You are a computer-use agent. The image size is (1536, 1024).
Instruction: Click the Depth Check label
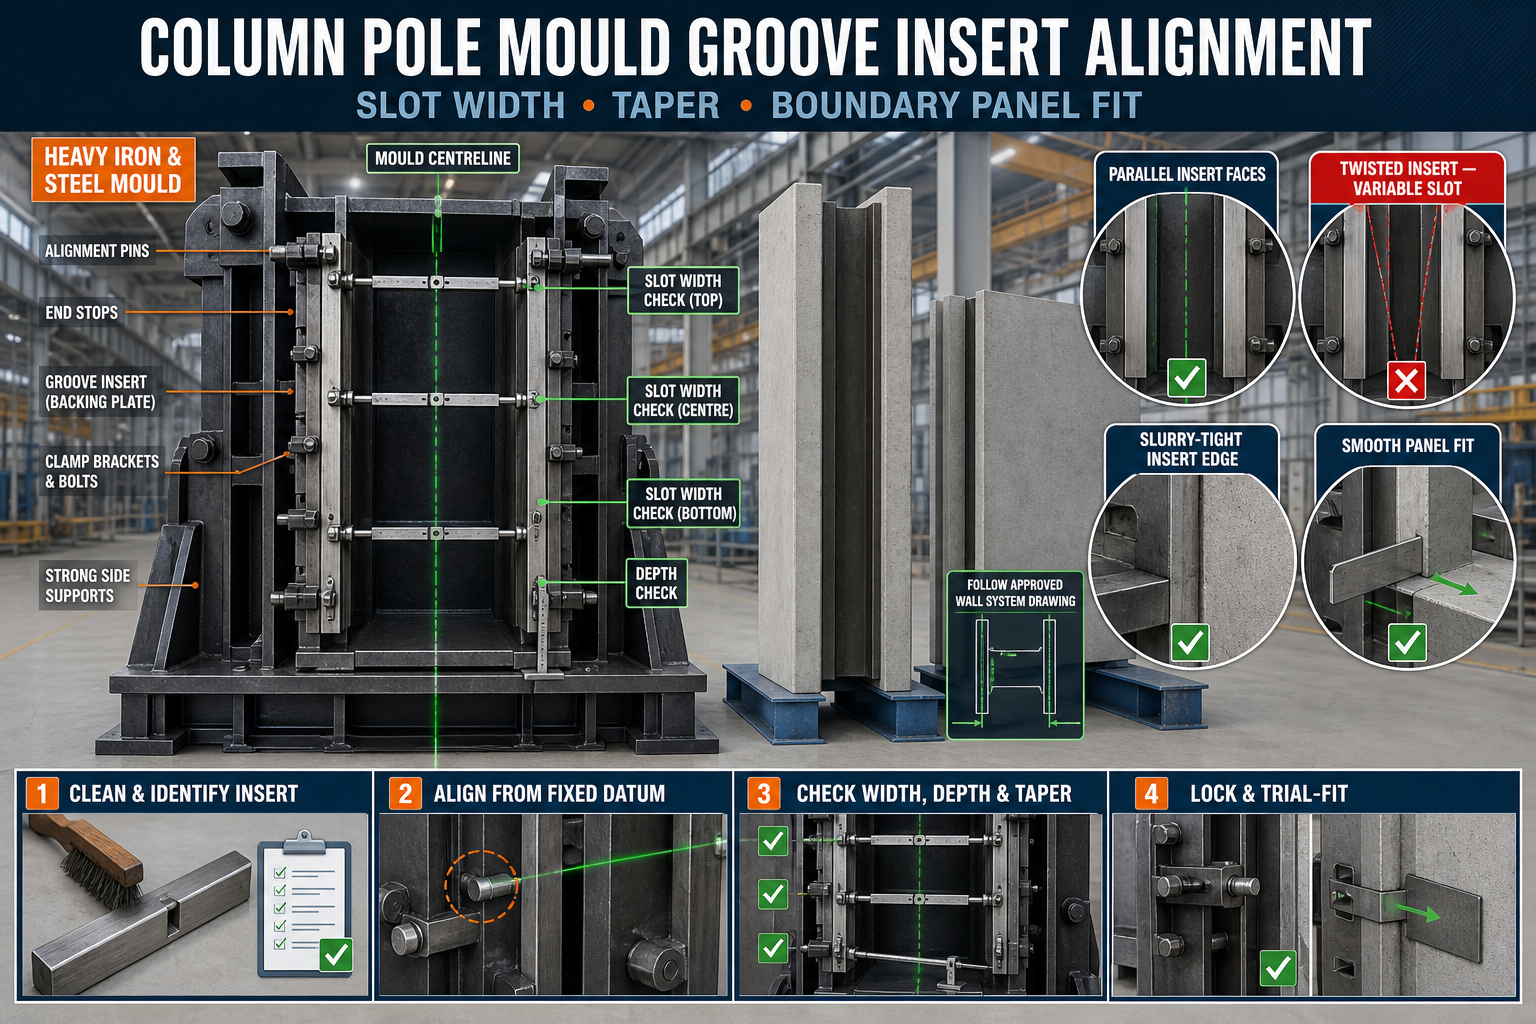pos(656,583)
